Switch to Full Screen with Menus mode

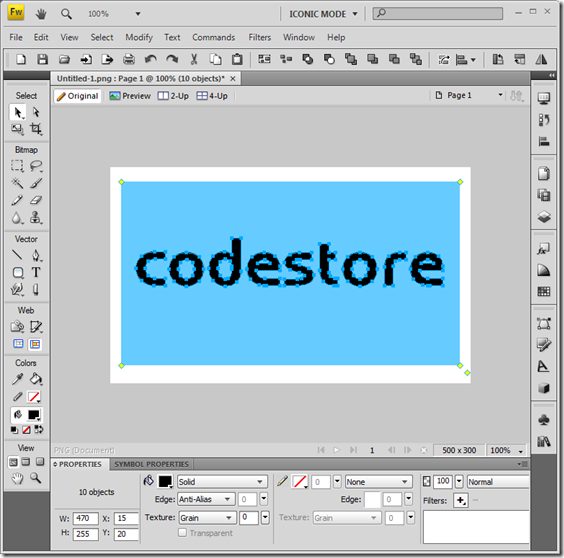coord(26,462)
